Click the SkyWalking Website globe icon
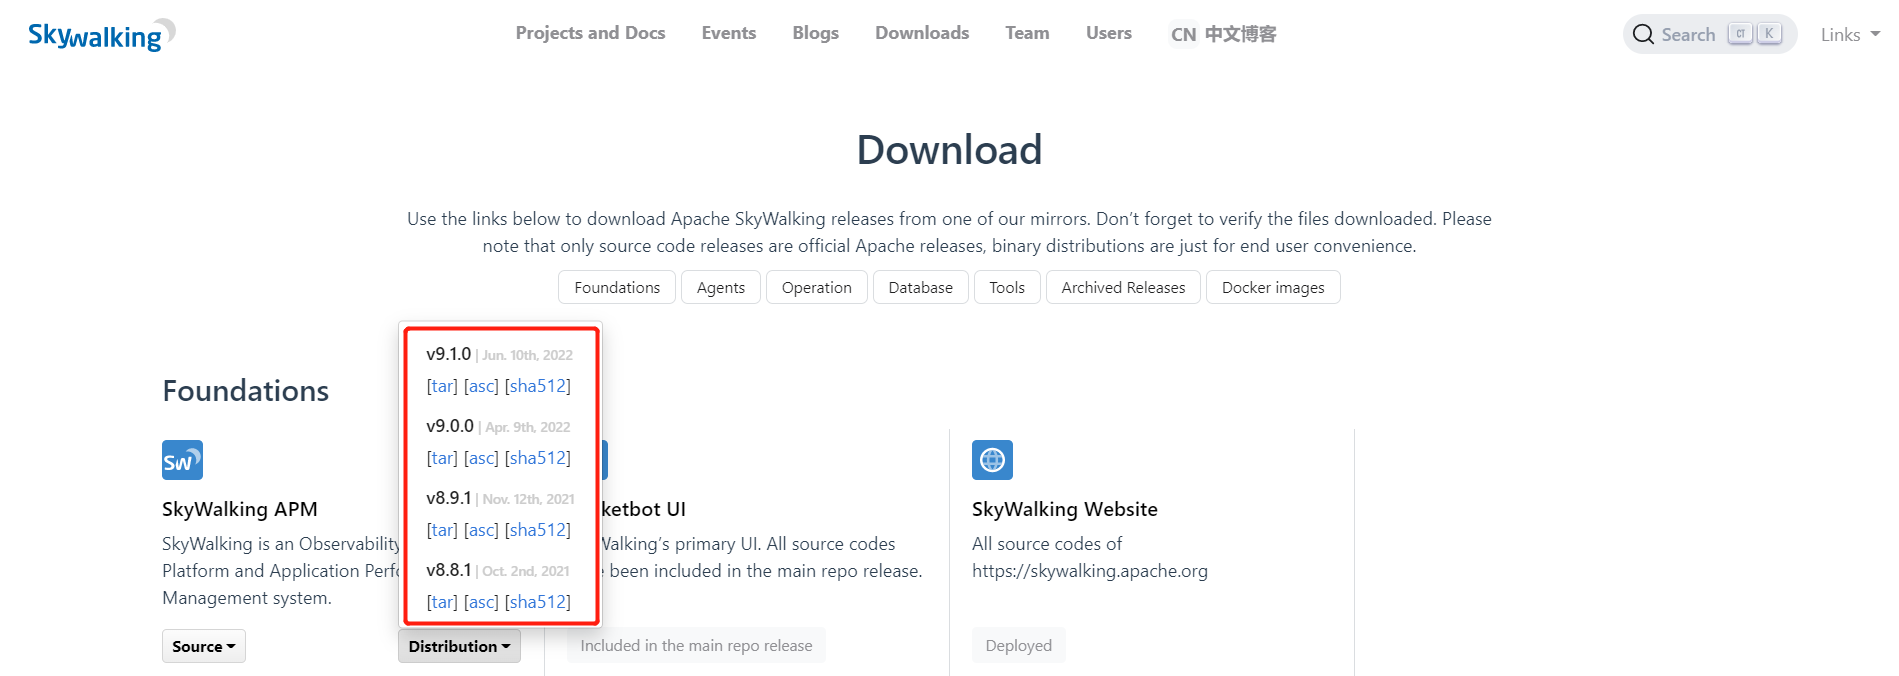The width and height of the screenshot is (1899, 676). click(991, 460)
